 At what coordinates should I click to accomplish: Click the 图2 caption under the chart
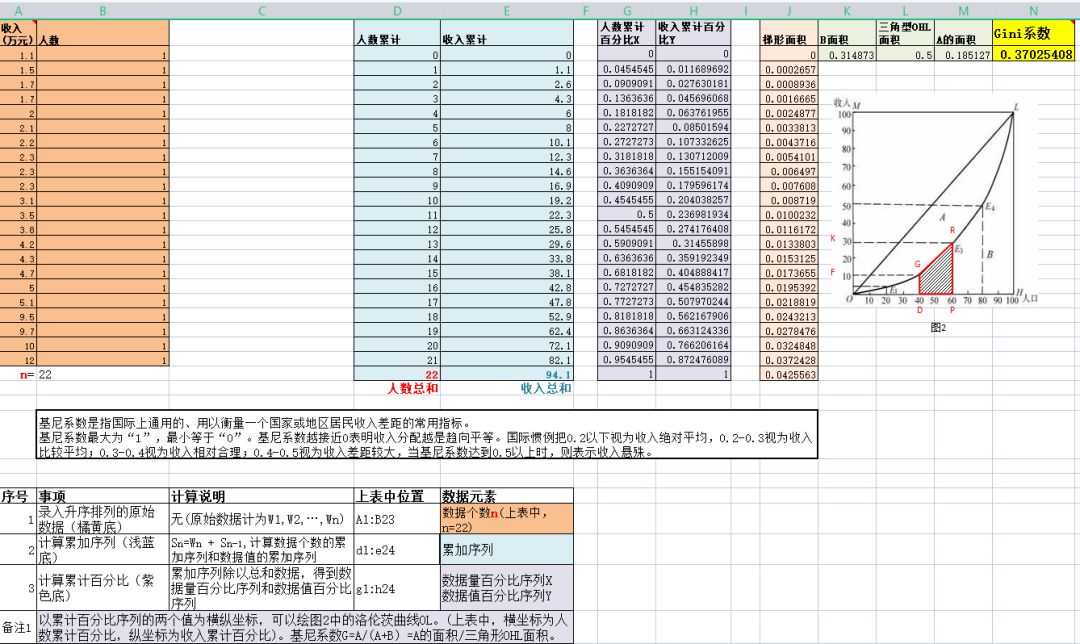938,328
